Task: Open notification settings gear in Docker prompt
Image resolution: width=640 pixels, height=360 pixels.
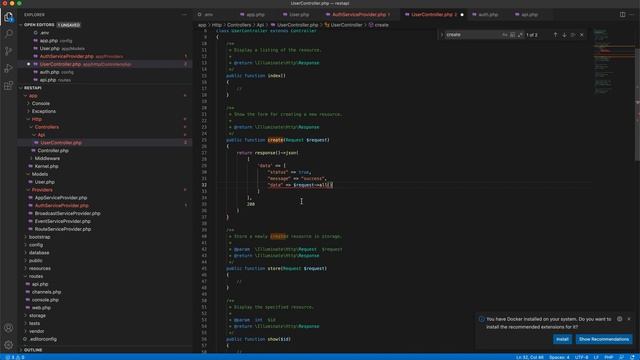Action: [x=620, y=319]
